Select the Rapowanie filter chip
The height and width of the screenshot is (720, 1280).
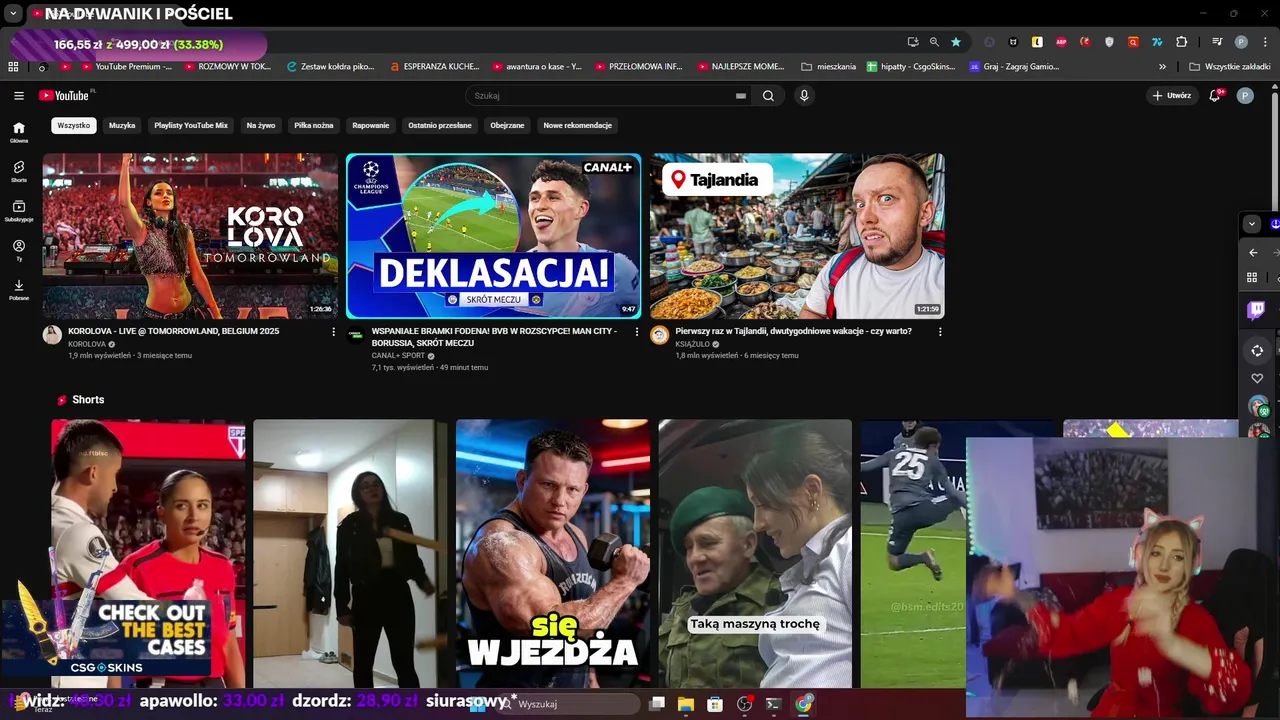click(x=371, y=126)
